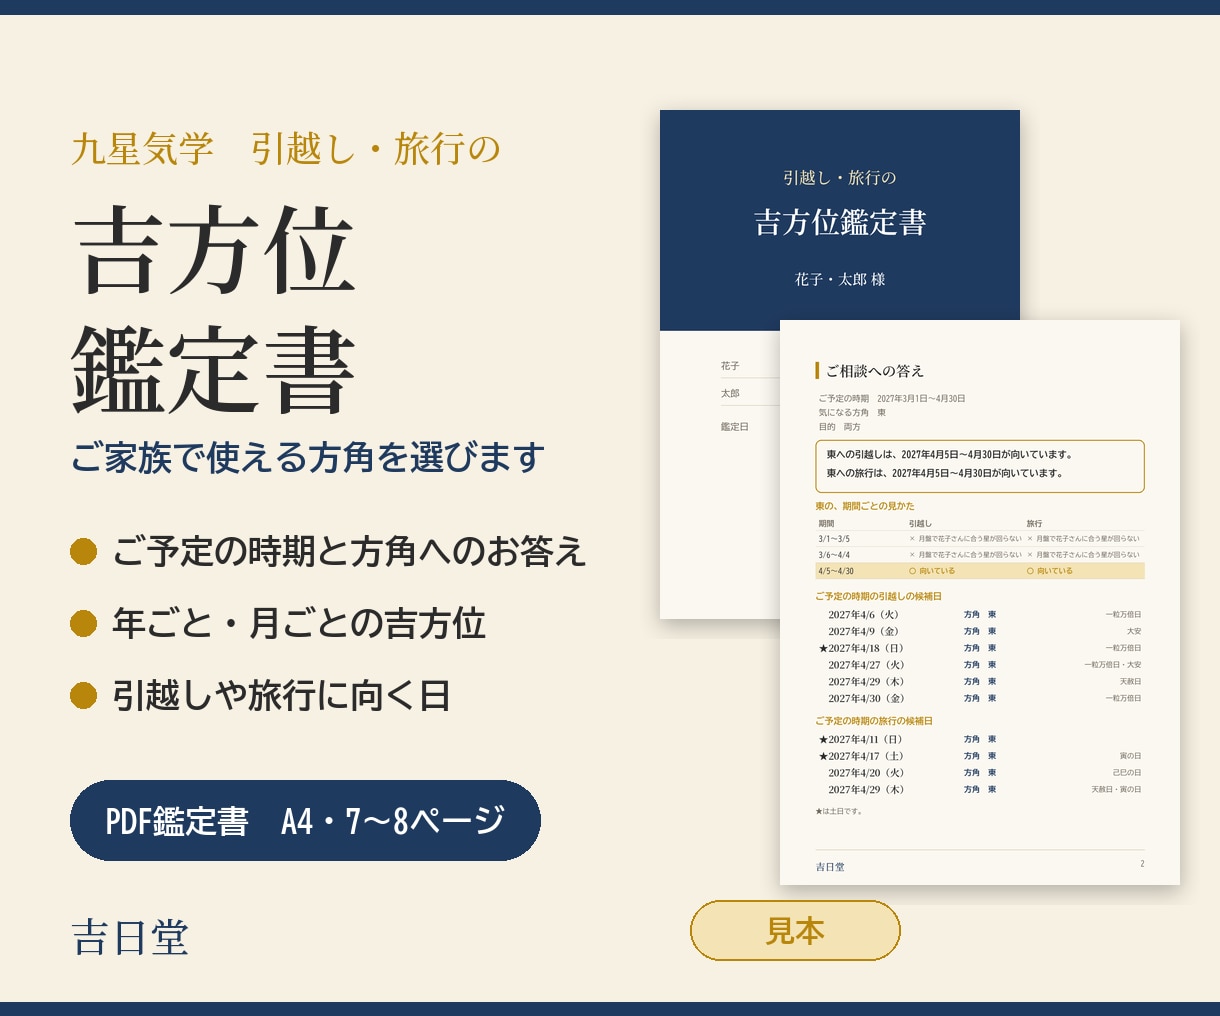1220x1016 pixels.
Task: Click the starred date 2027年4/11（日）
Action: 861,740
